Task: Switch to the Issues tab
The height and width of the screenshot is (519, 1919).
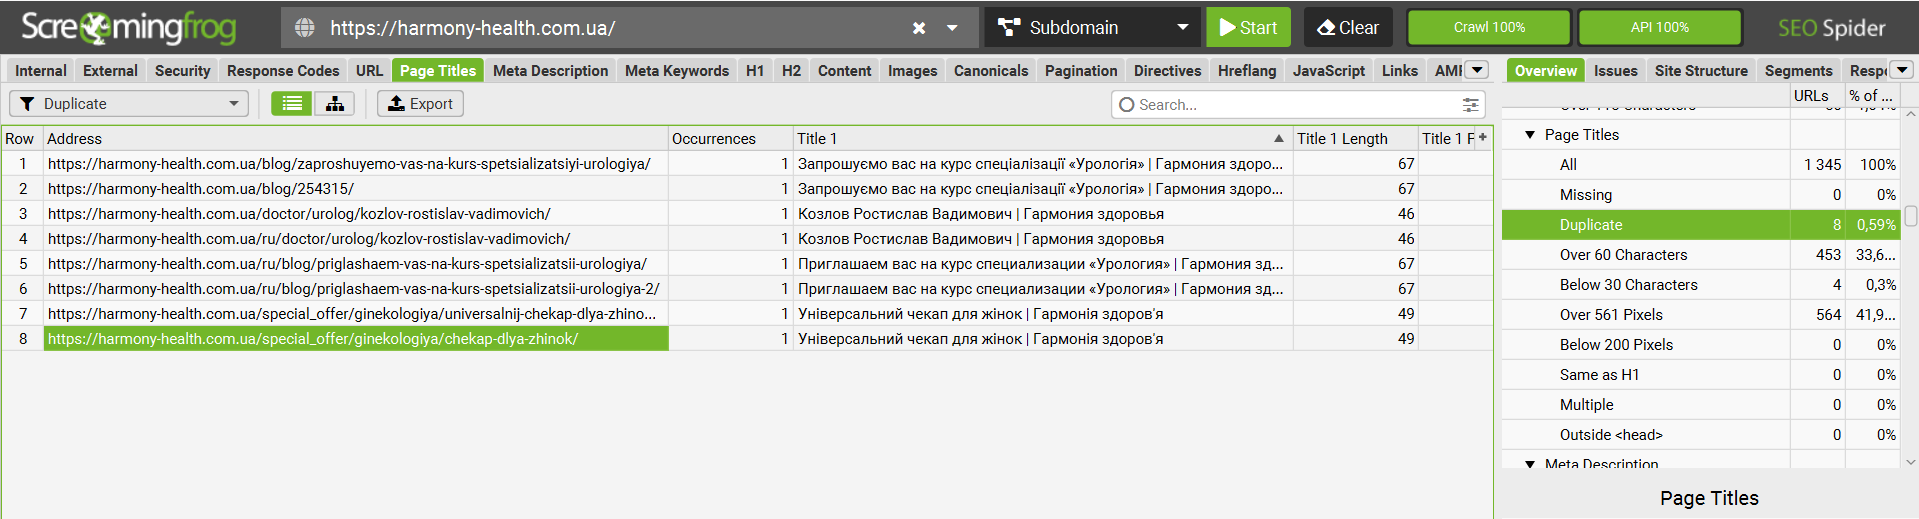Action: [1615, 71]
